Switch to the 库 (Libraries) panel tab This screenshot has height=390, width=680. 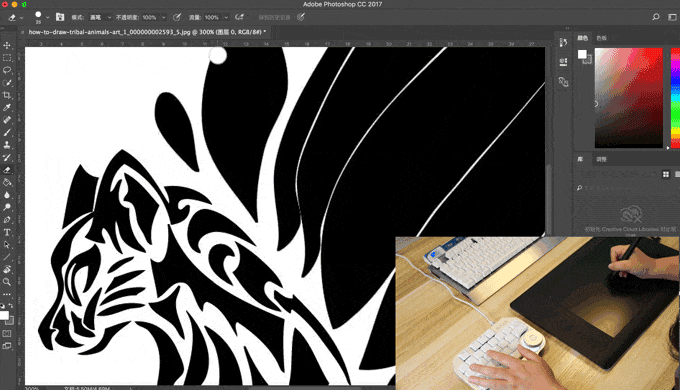[580, 159]
